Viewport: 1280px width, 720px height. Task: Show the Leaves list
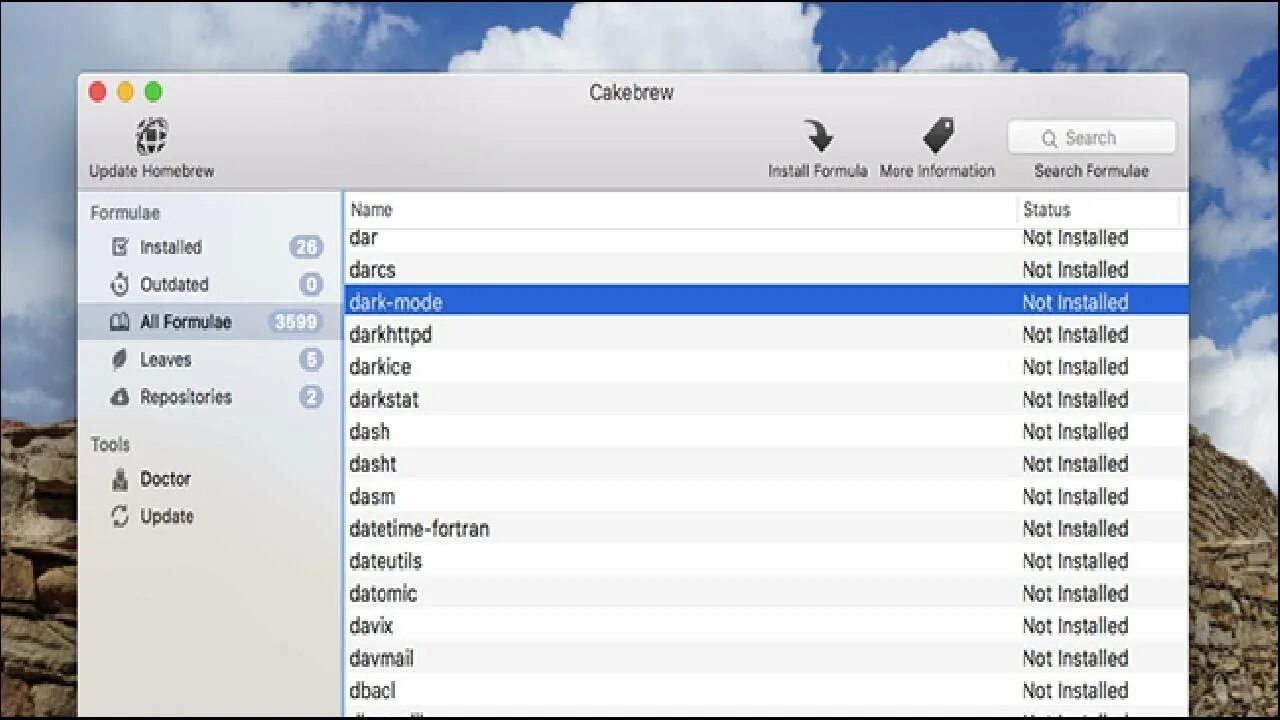point(165,359)
